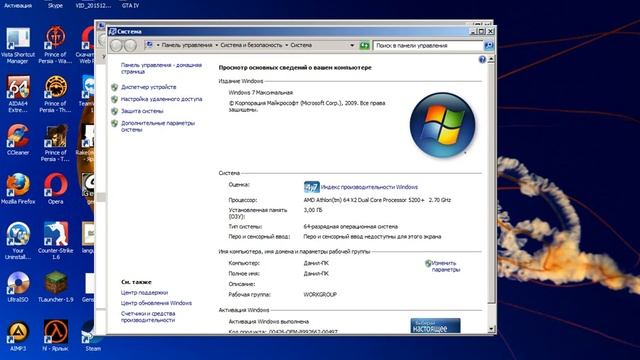Open Your Uninstaller desktop icon
This screenshot has width=640, height=360.
tap(18, 241)
